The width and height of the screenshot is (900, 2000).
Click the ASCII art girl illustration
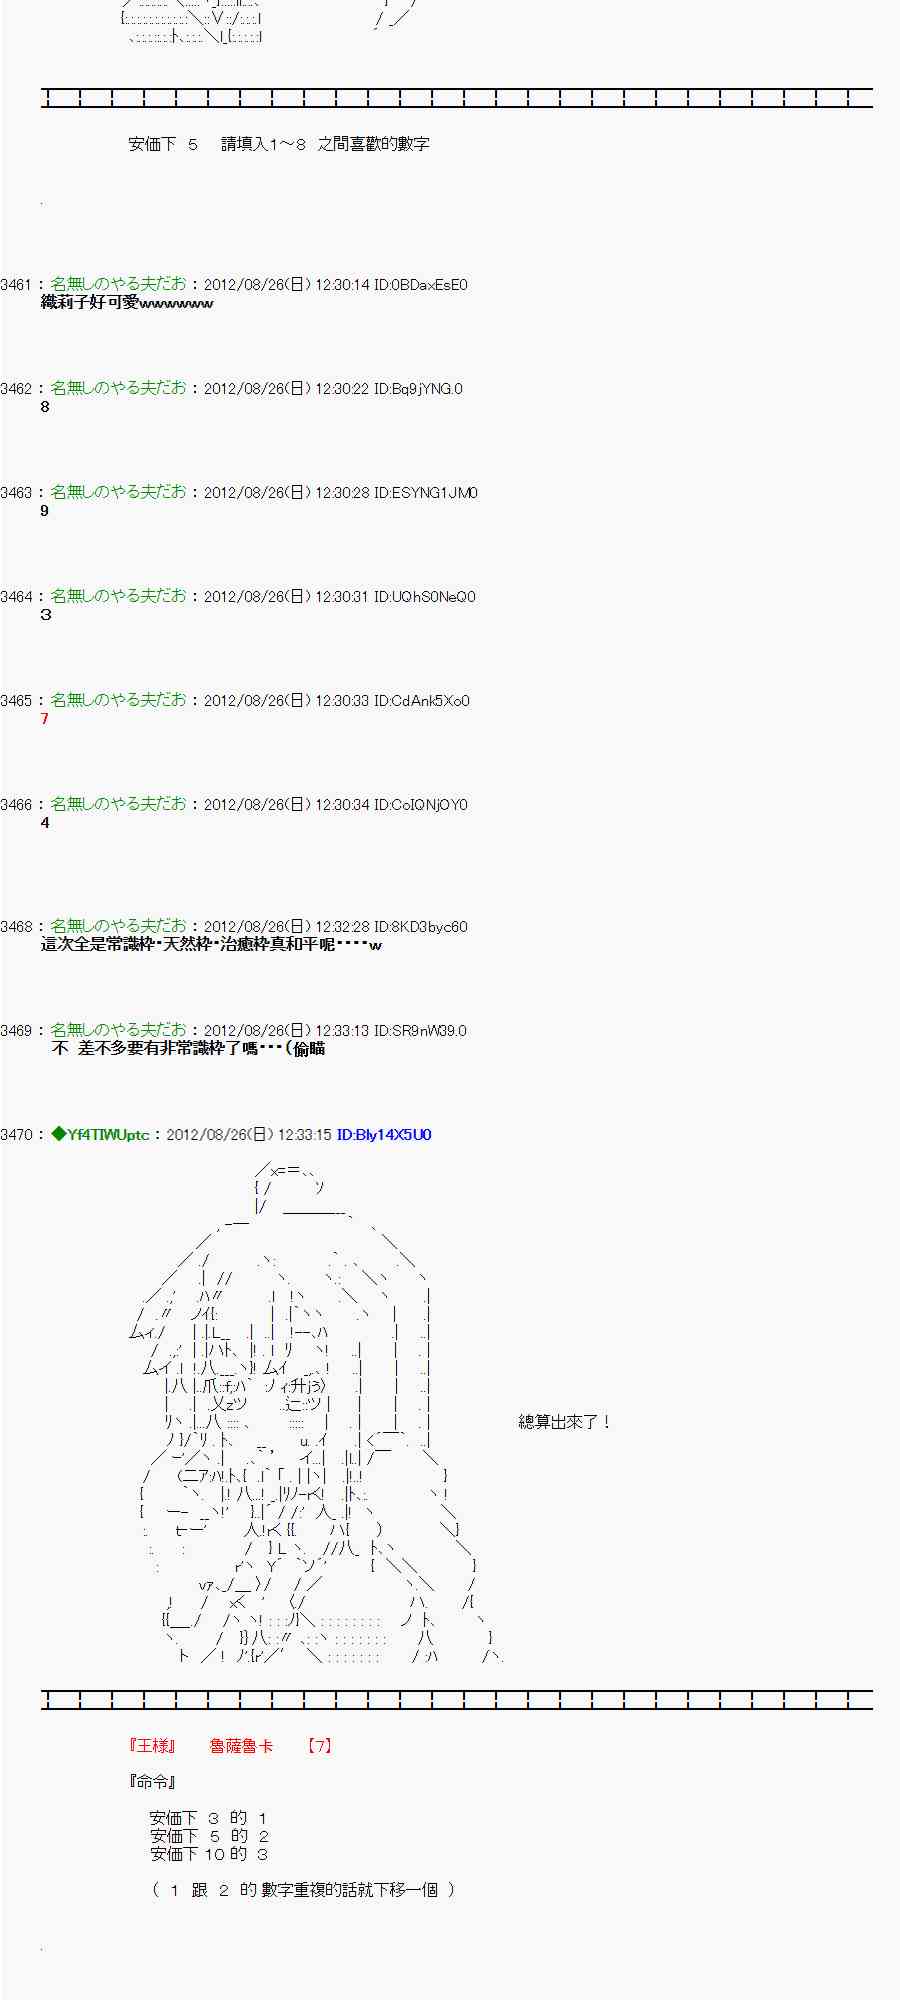[x=300, y=1420]
